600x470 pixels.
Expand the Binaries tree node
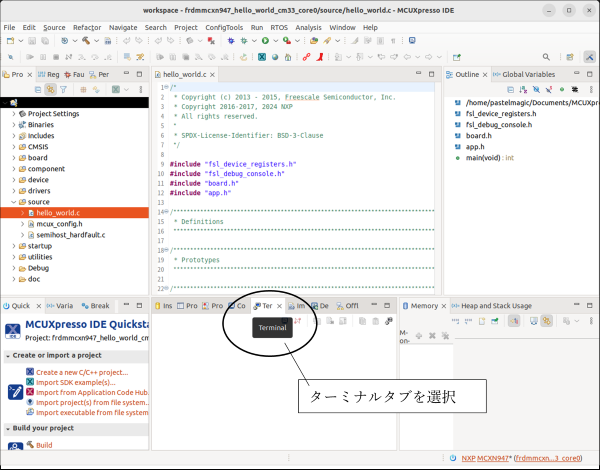pyautogui.click(x=14, y=124)
